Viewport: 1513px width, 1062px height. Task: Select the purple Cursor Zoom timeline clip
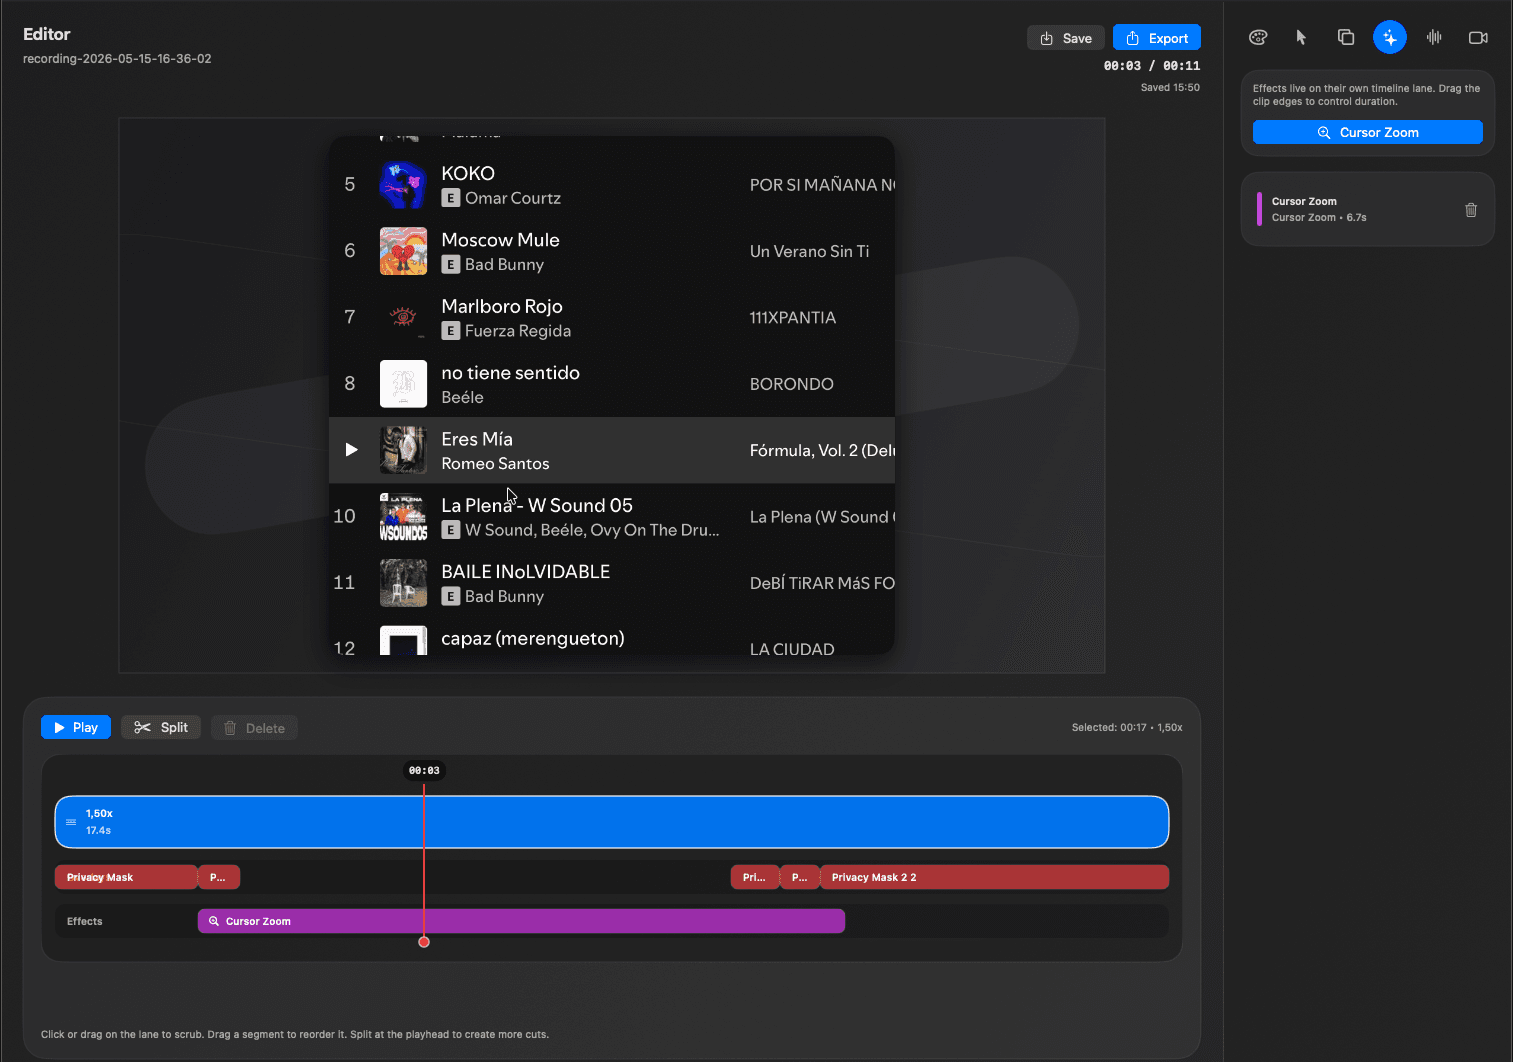521,921
